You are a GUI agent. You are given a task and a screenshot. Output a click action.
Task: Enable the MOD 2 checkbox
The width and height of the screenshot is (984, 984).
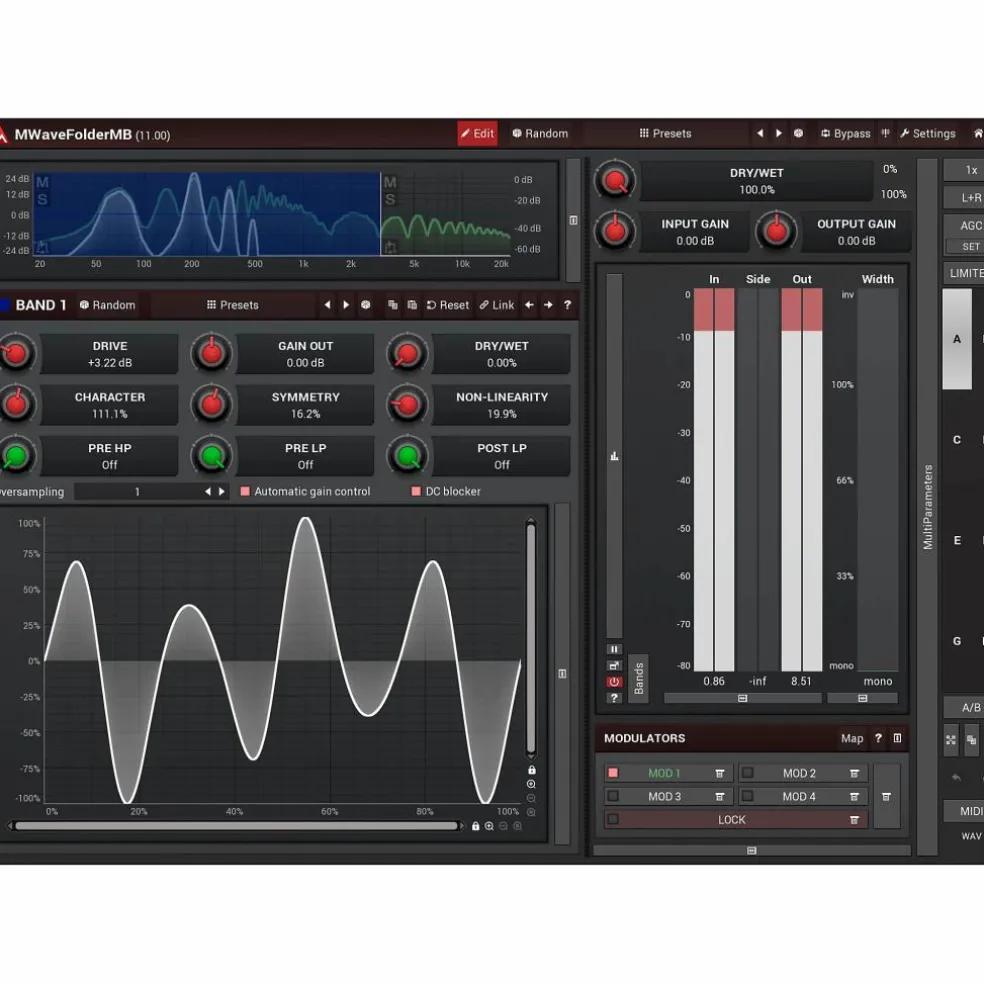pyautogui.click(x=747, y=773)
